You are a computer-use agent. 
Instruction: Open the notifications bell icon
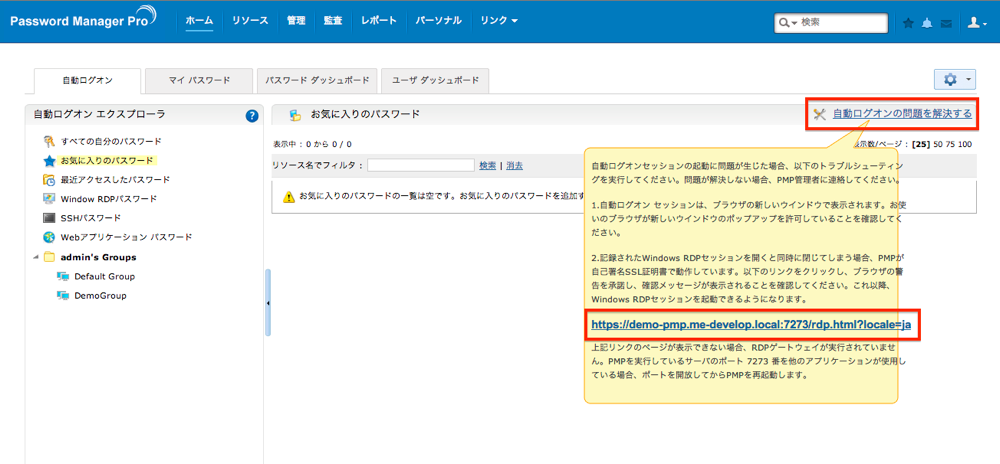[927, 23]
